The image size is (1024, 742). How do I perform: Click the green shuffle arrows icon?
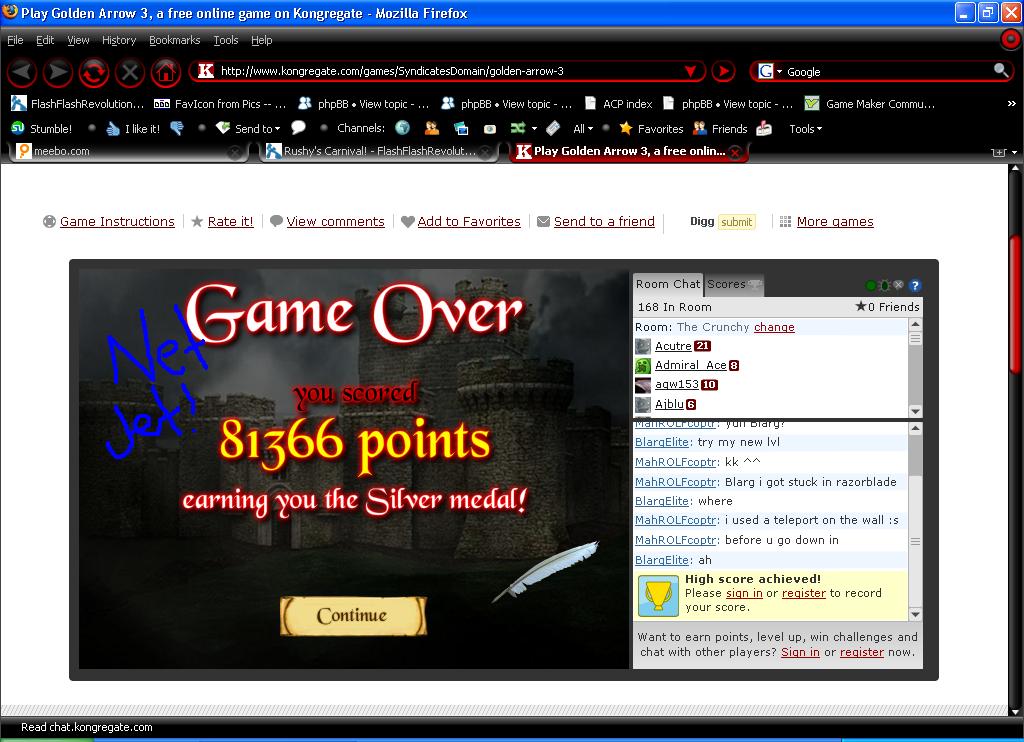[x=518, y=128]
